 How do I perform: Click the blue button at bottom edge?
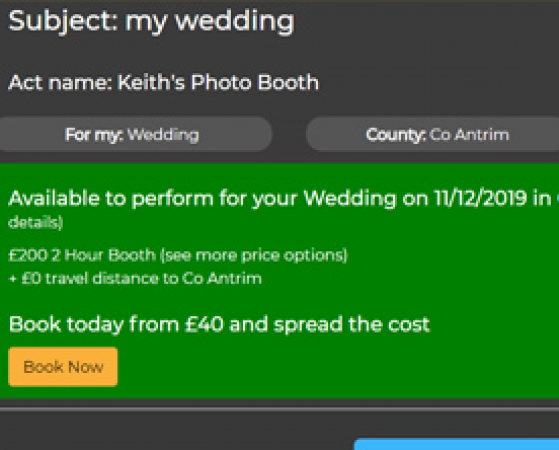(x=456, y=444)
